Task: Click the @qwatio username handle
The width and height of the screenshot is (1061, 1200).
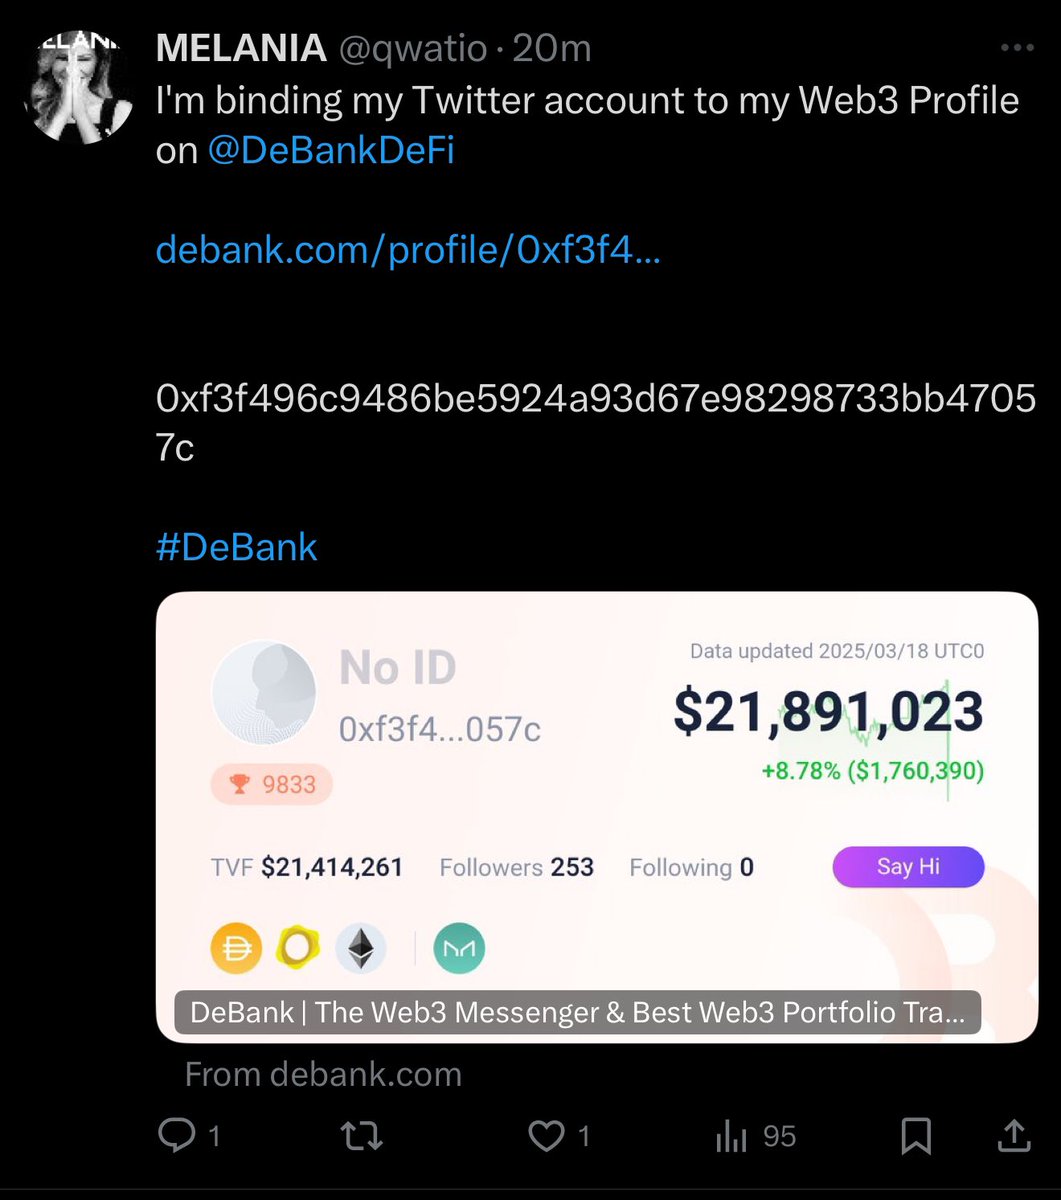Action: pos(413,48)
